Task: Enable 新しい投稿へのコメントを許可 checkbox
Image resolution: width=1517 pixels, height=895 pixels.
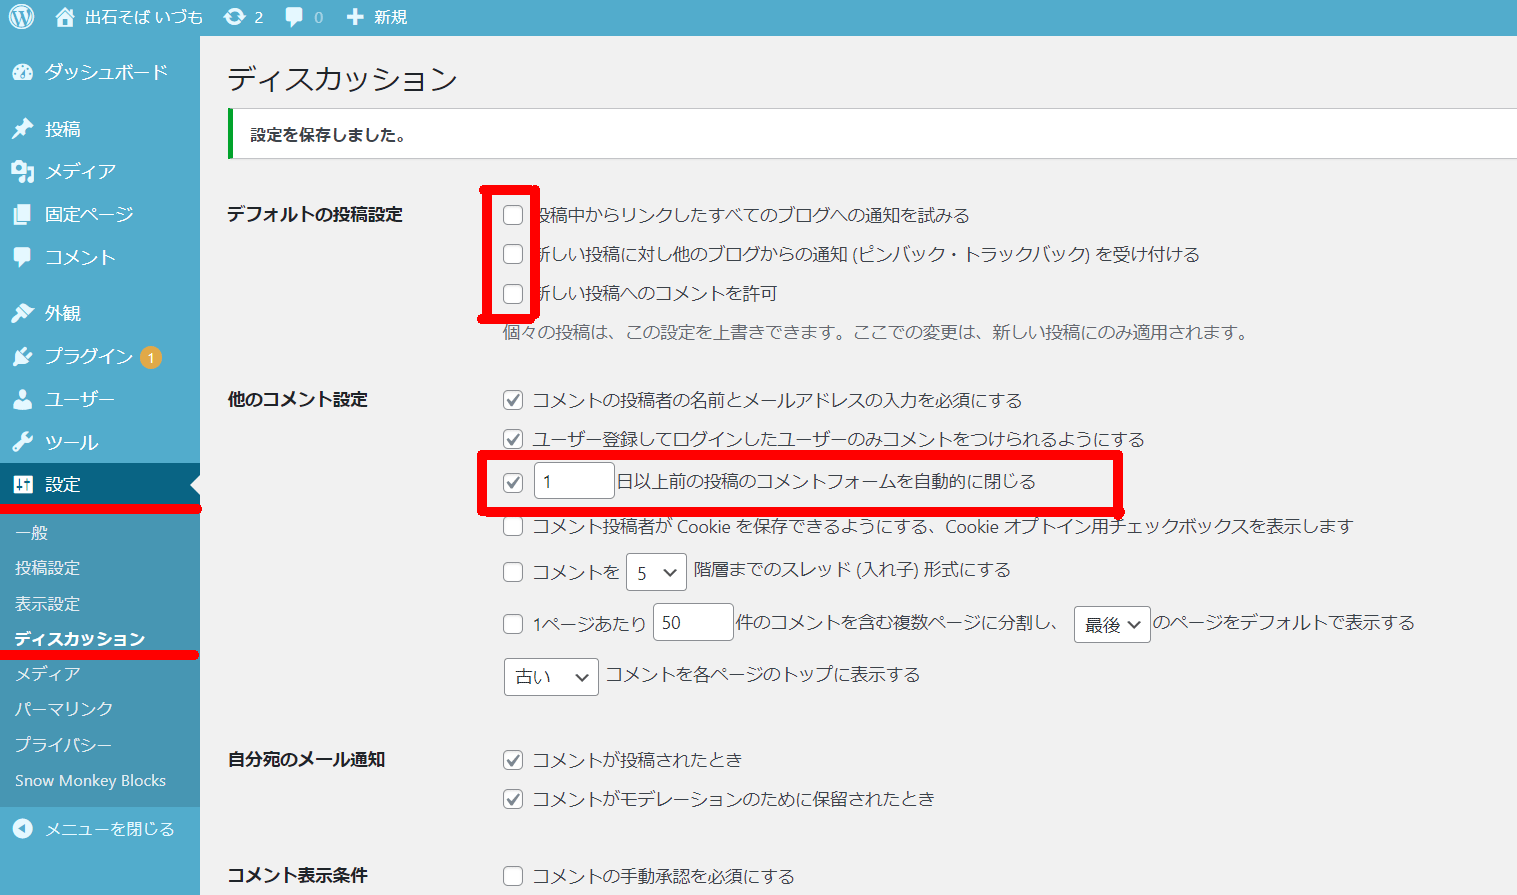Action: click(513, 294)
